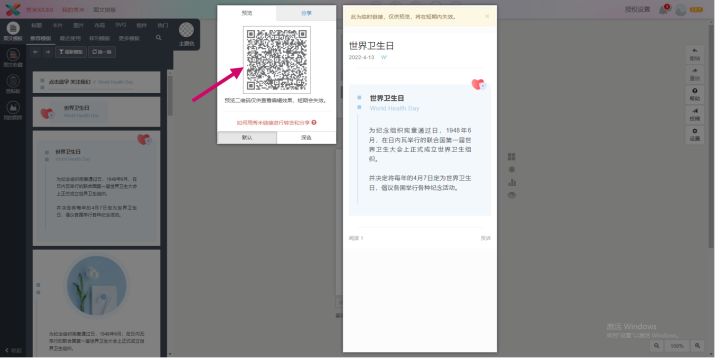Go to previous template page arrow
This screenshot has width=720, height=360.
(36, 52)
